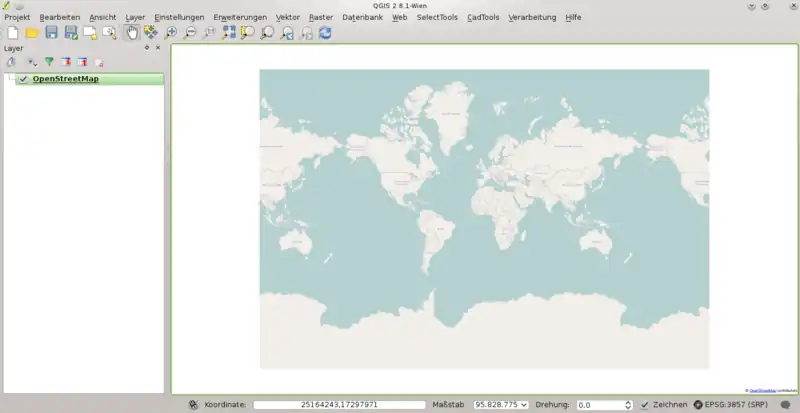Screen dimensions: 800x413
Task: Click the add group icon in Layer panel
Action: pos(11,62)
